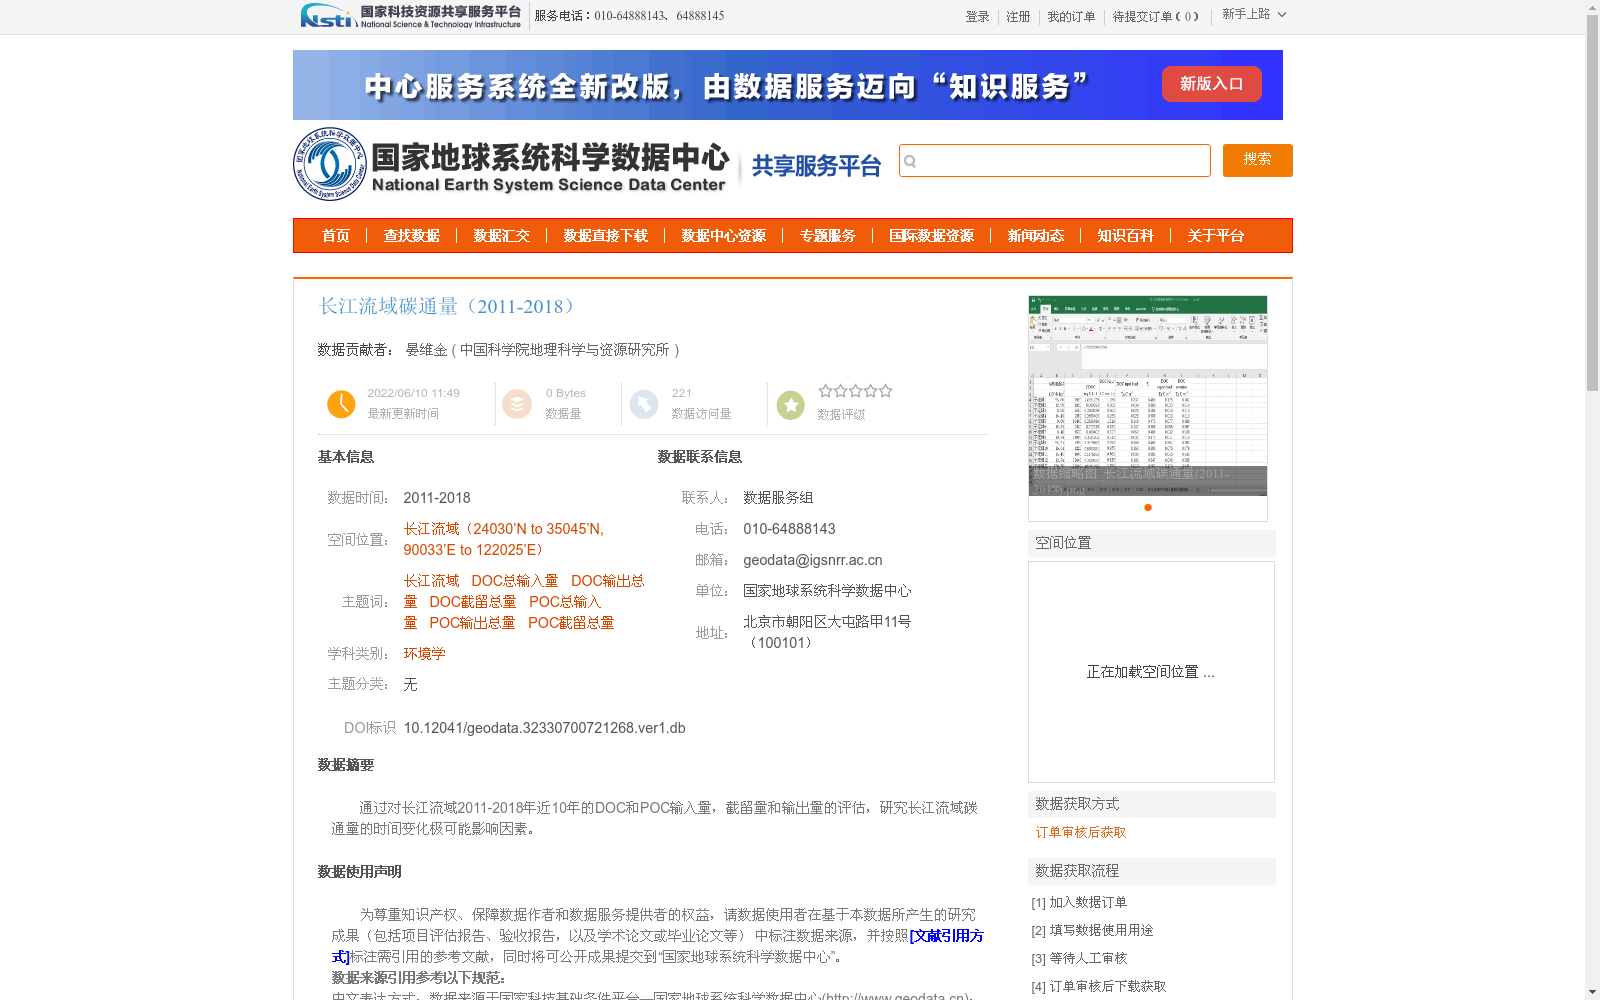This screenshot has width=1600, height=1000.
Task: Click the scrollbar up arrow
Action: [1592, 8]
